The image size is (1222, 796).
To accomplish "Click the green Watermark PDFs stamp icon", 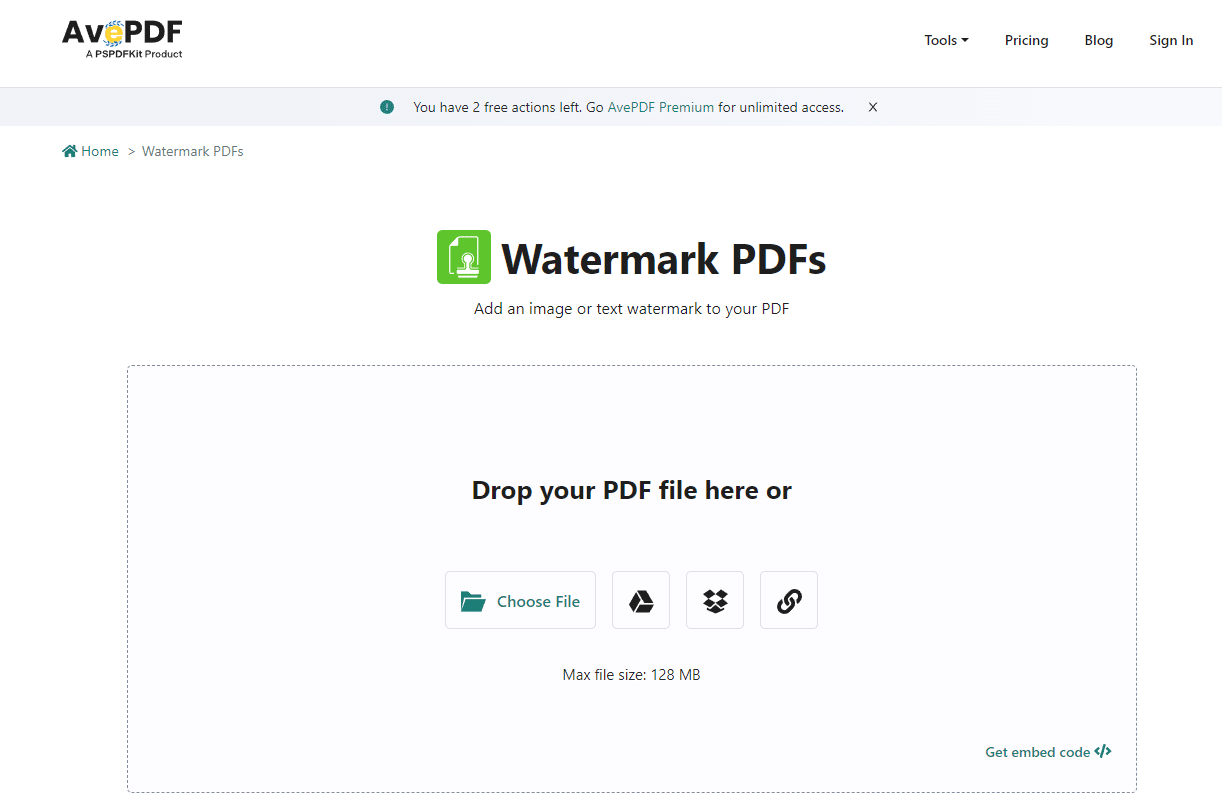I will coord(464,257).
